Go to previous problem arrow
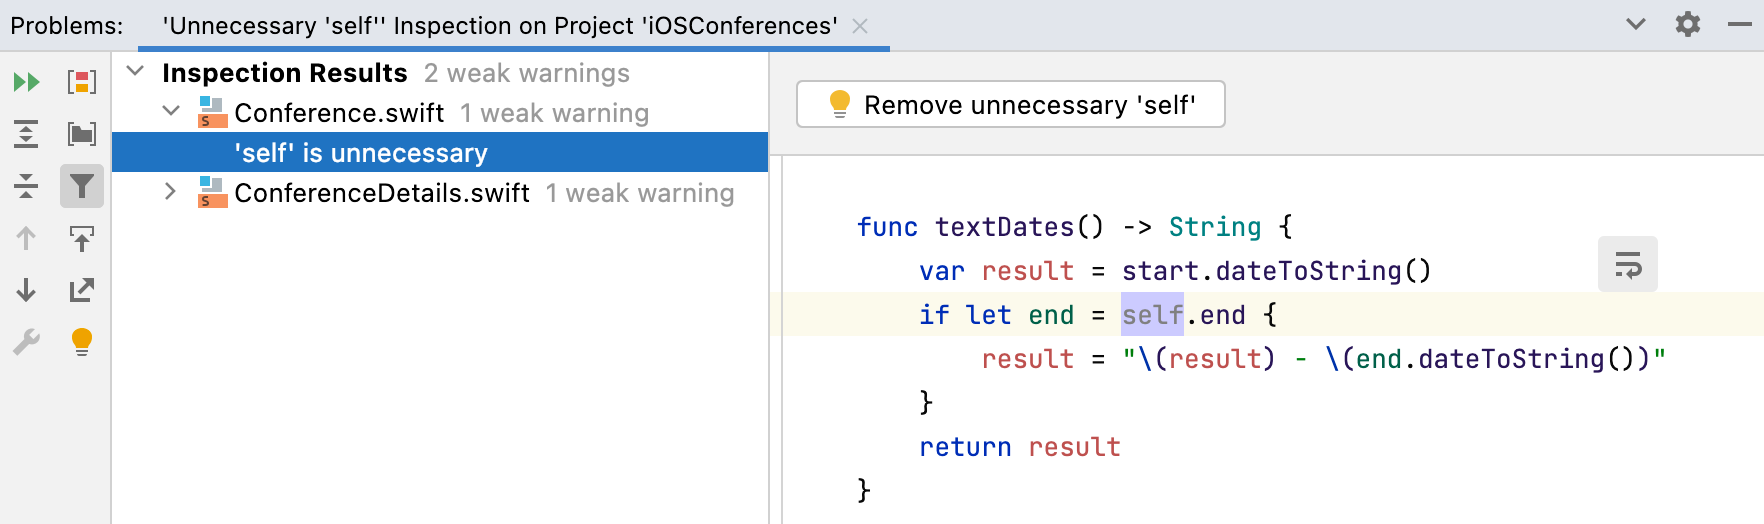Image resolution: width=1764 pixels, height=524 pixels. coord(26,238)
